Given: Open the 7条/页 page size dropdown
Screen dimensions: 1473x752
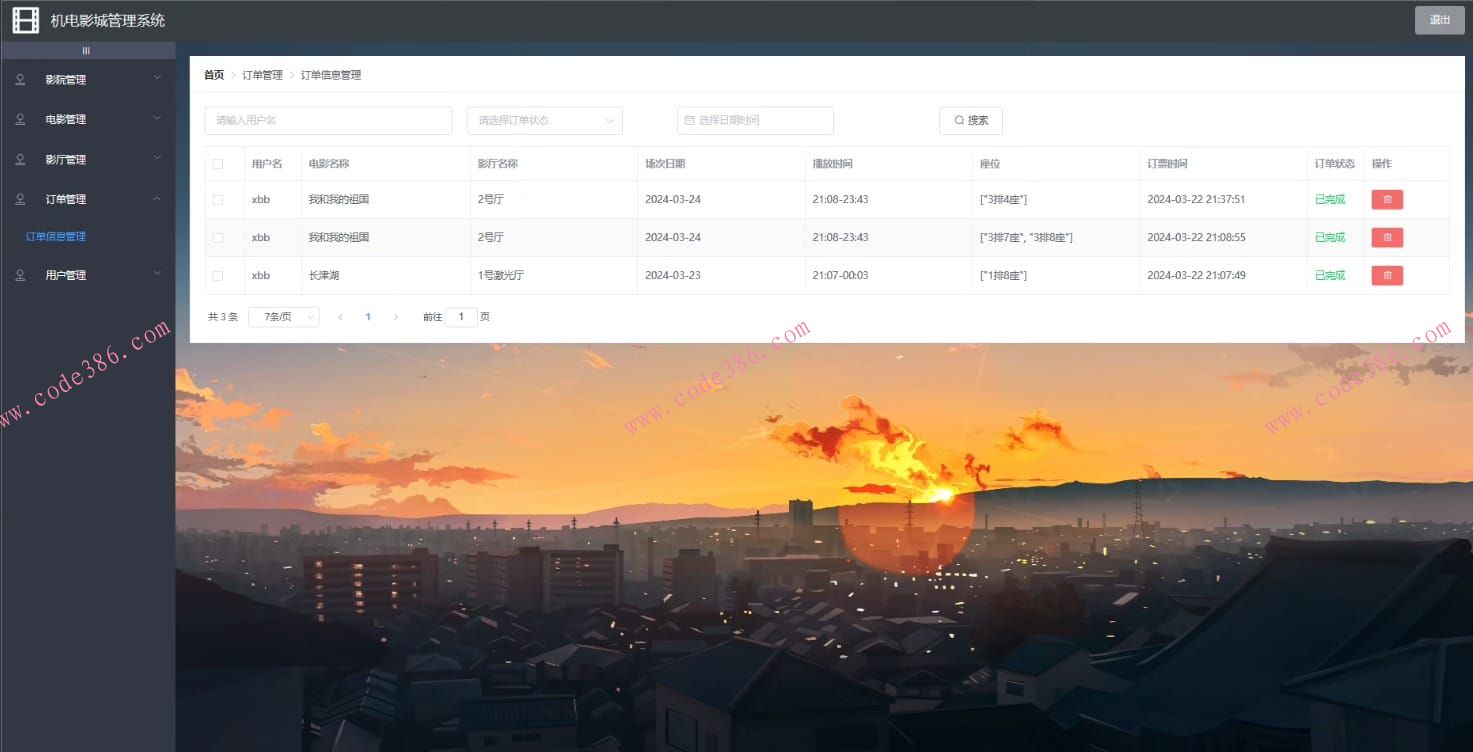Looking at the screenshot, I should click(x=283, y=317).
